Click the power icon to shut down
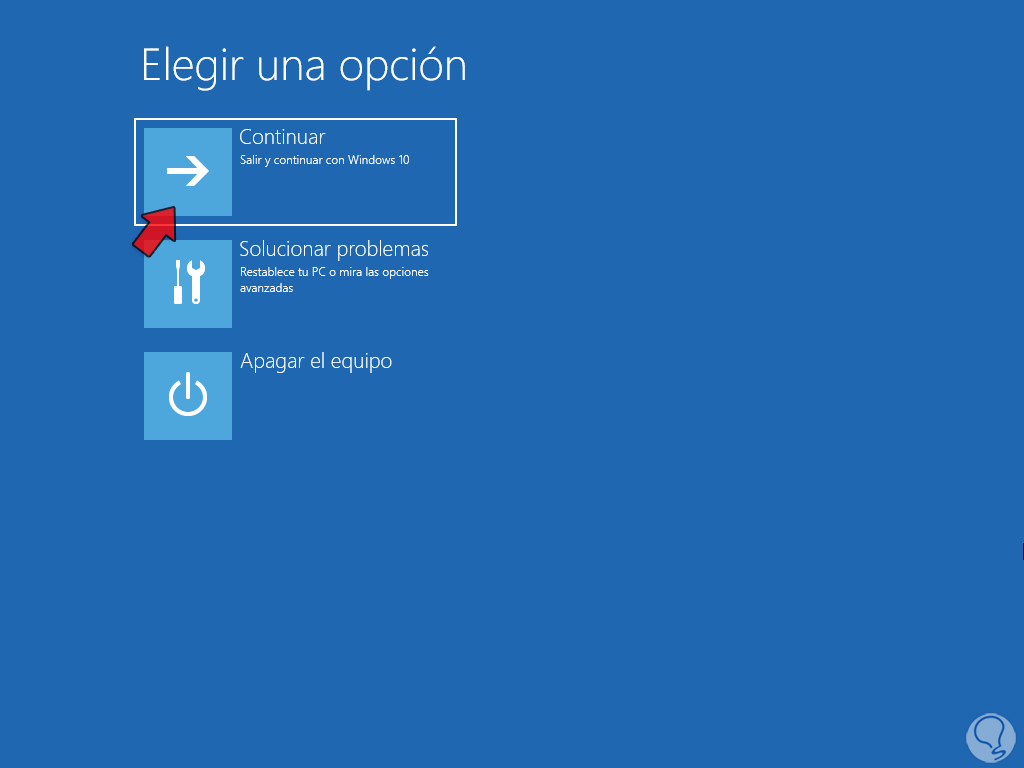The image size is (1024, 768). [x=187, y=396]
